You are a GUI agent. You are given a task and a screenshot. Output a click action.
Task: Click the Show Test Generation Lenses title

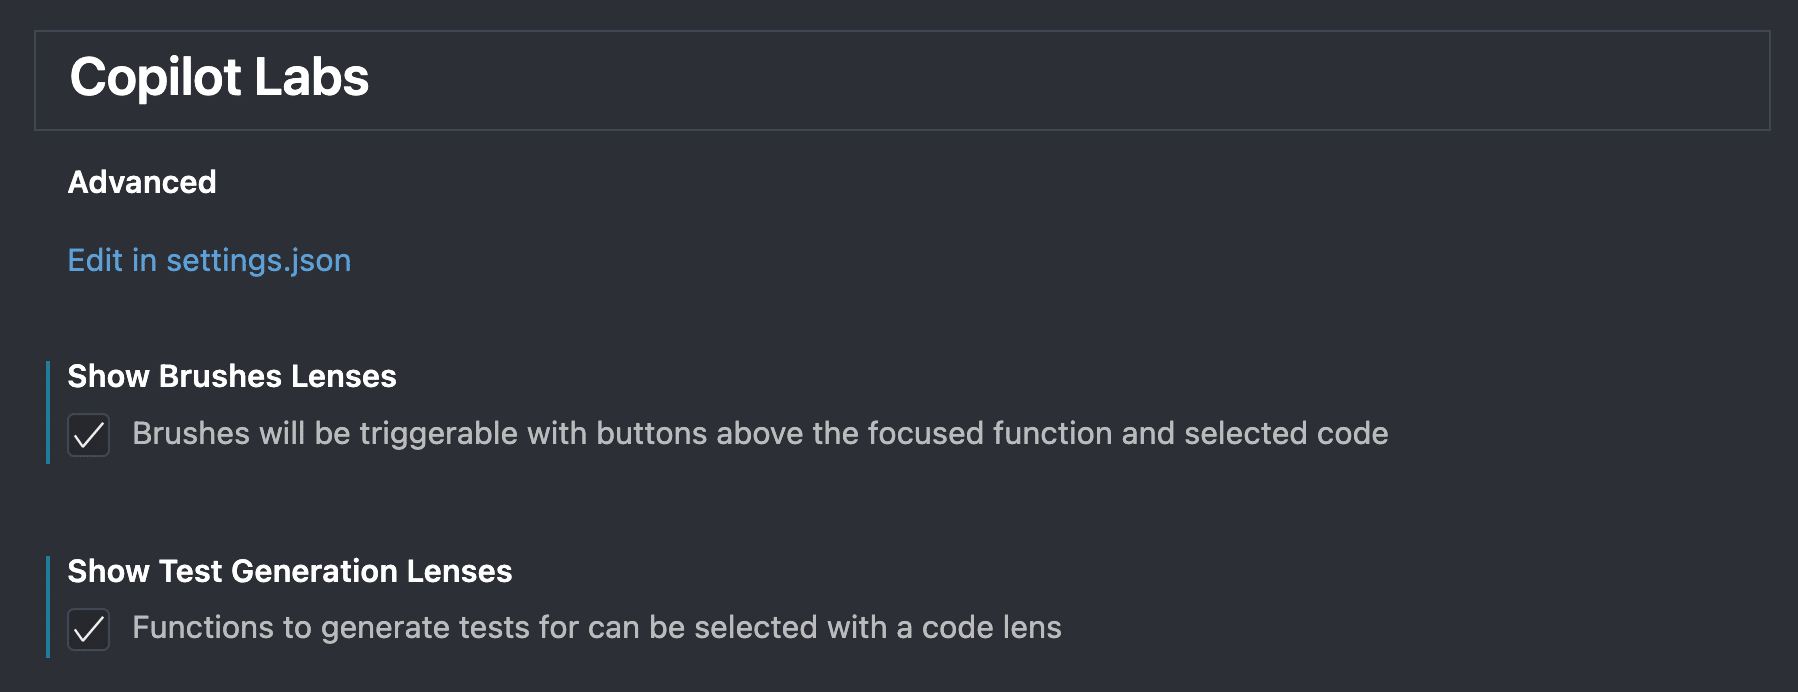pos(289,571)
